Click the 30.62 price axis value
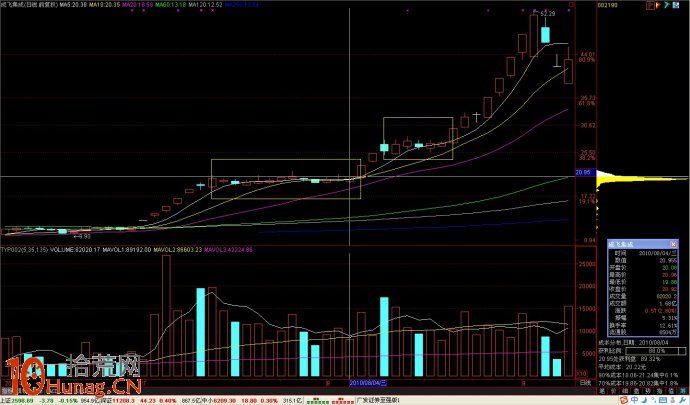 (587, 125)
